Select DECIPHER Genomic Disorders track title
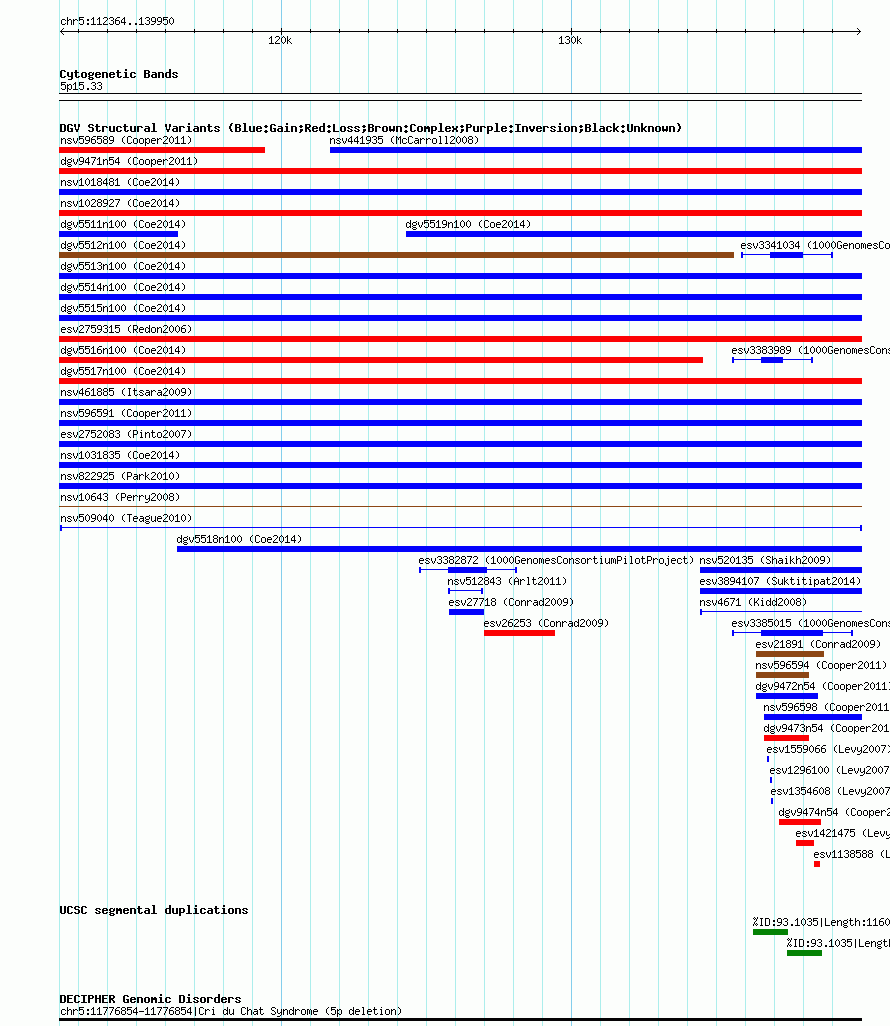The width and height of the screenshot is (890, 1026). 150,999
